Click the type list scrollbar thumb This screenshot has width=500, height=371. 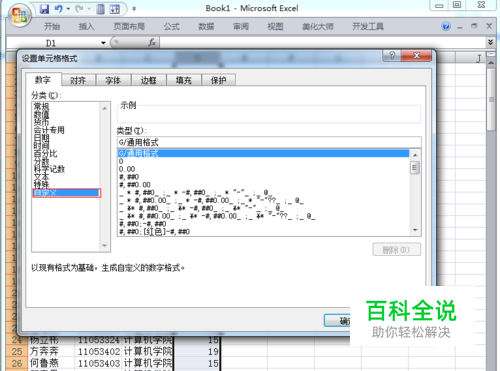415,167
